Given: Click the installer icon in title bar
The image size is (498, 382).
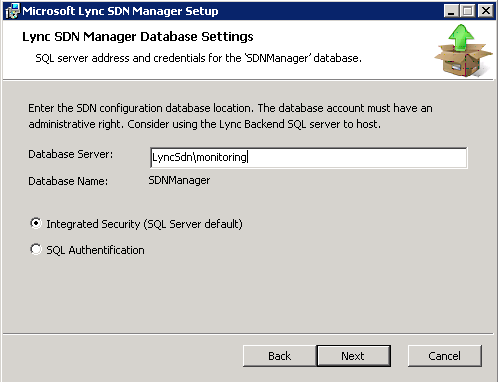Looking at the screenshot, I should [x=12, y=11].
